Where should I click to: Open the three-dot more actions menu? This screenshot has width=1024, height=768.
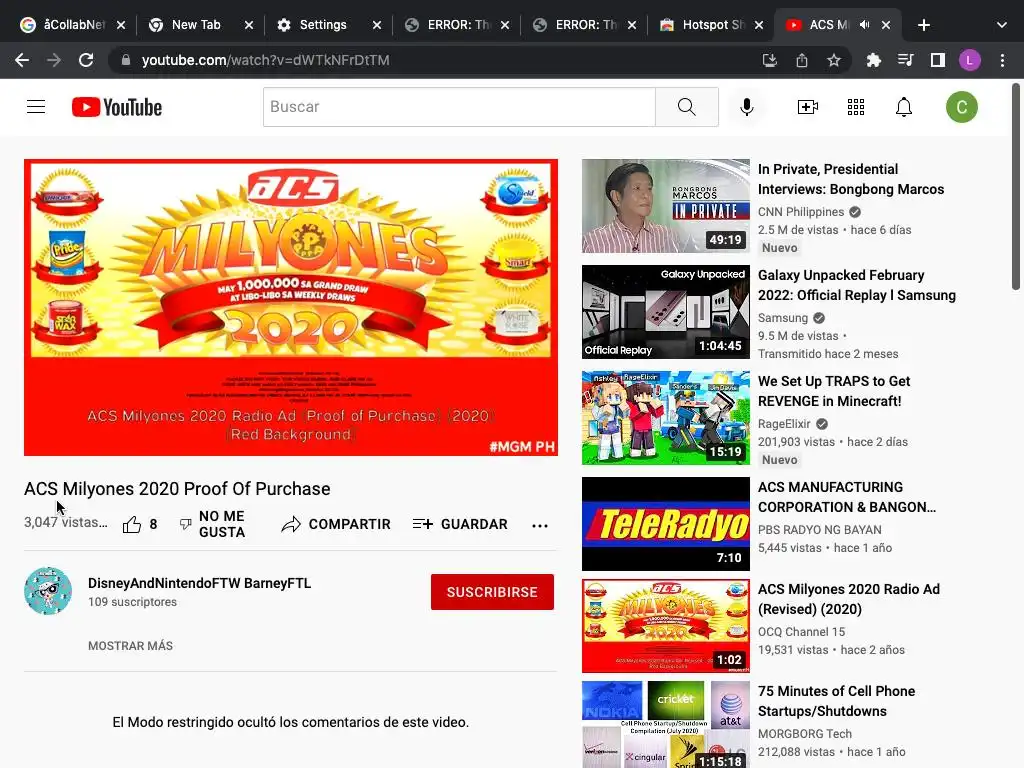pos(539,525)
